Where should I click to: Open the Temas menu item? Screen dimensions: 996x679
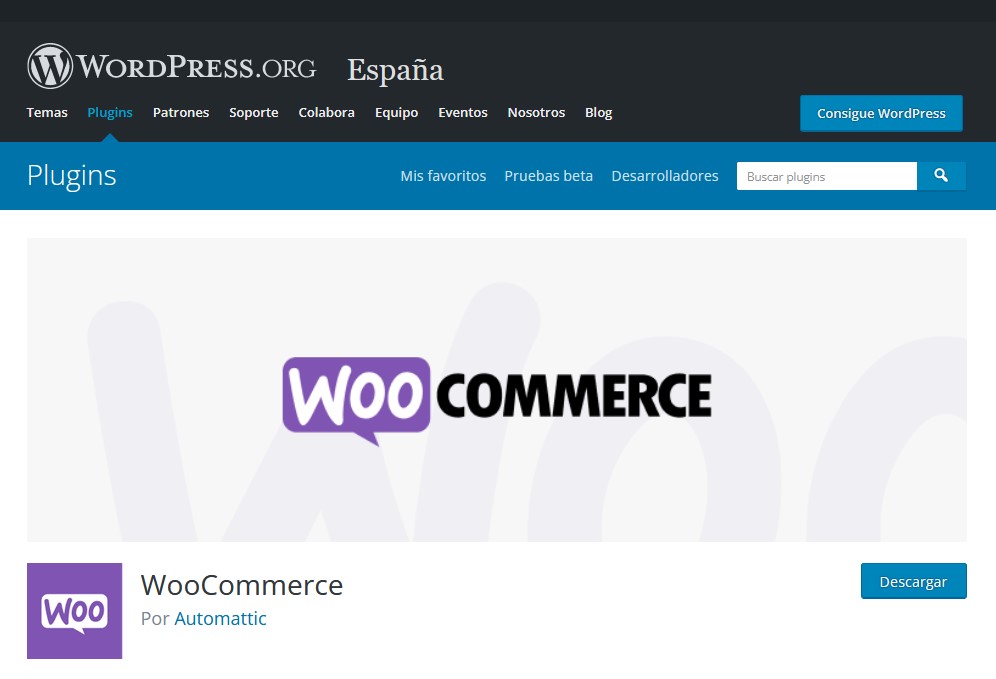(x=47, y=112)
